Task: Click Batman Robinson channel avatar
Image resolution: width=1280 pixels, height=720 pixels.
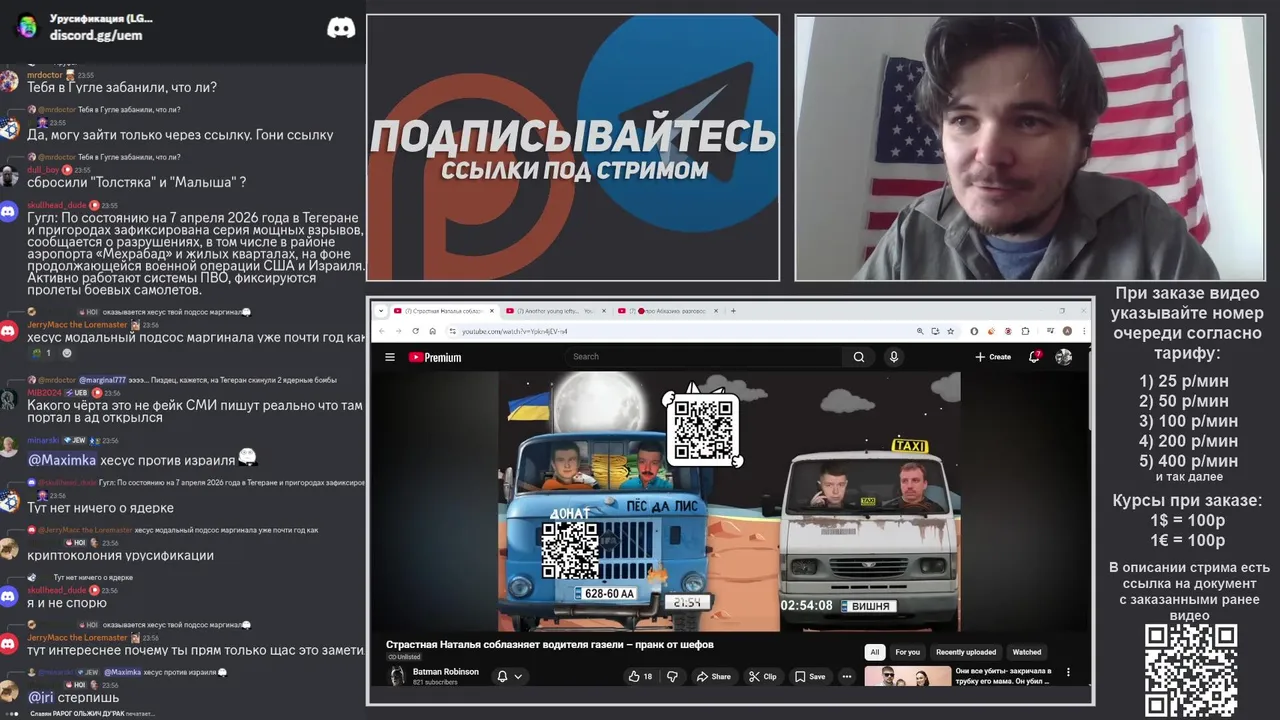Action: click(x=397, y=676)
